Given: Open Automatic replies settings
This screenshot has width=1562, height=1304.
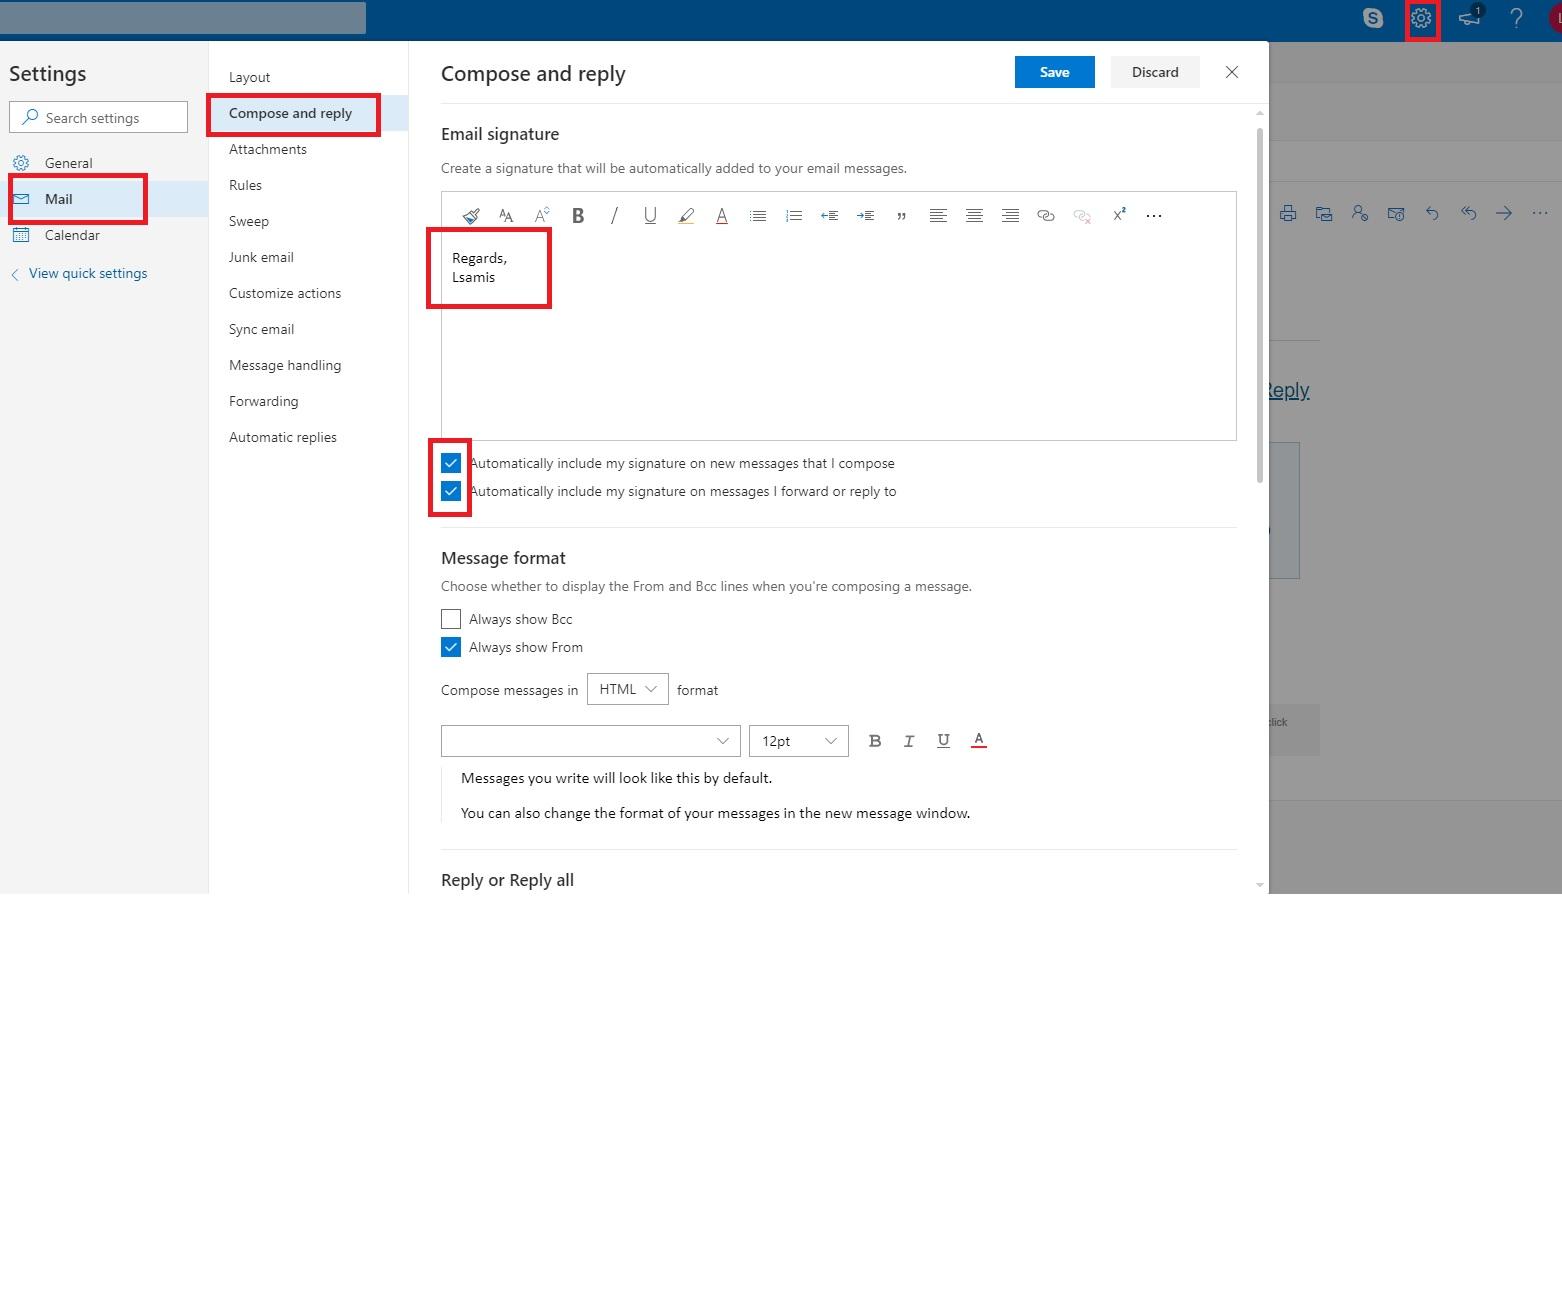Looking at the screenshot, I should pos(283,437).
